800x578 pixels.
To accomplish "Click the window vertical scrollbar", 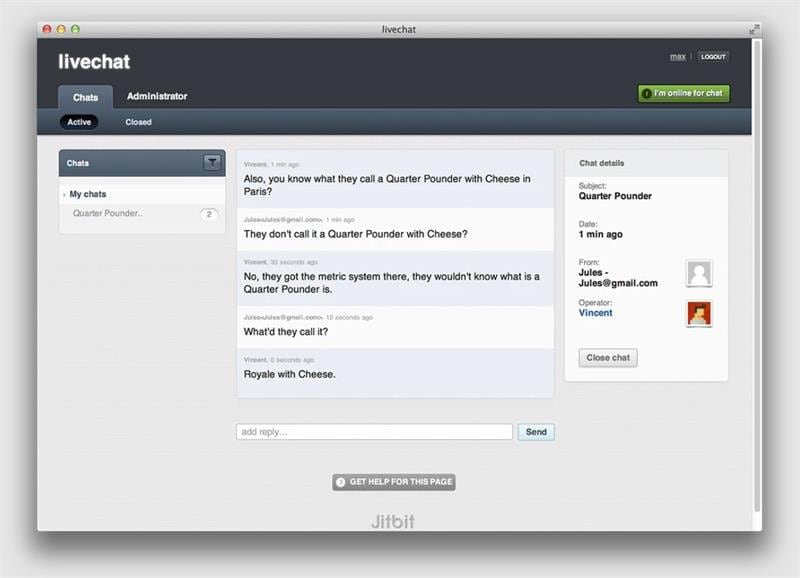I will pos(757,275).
